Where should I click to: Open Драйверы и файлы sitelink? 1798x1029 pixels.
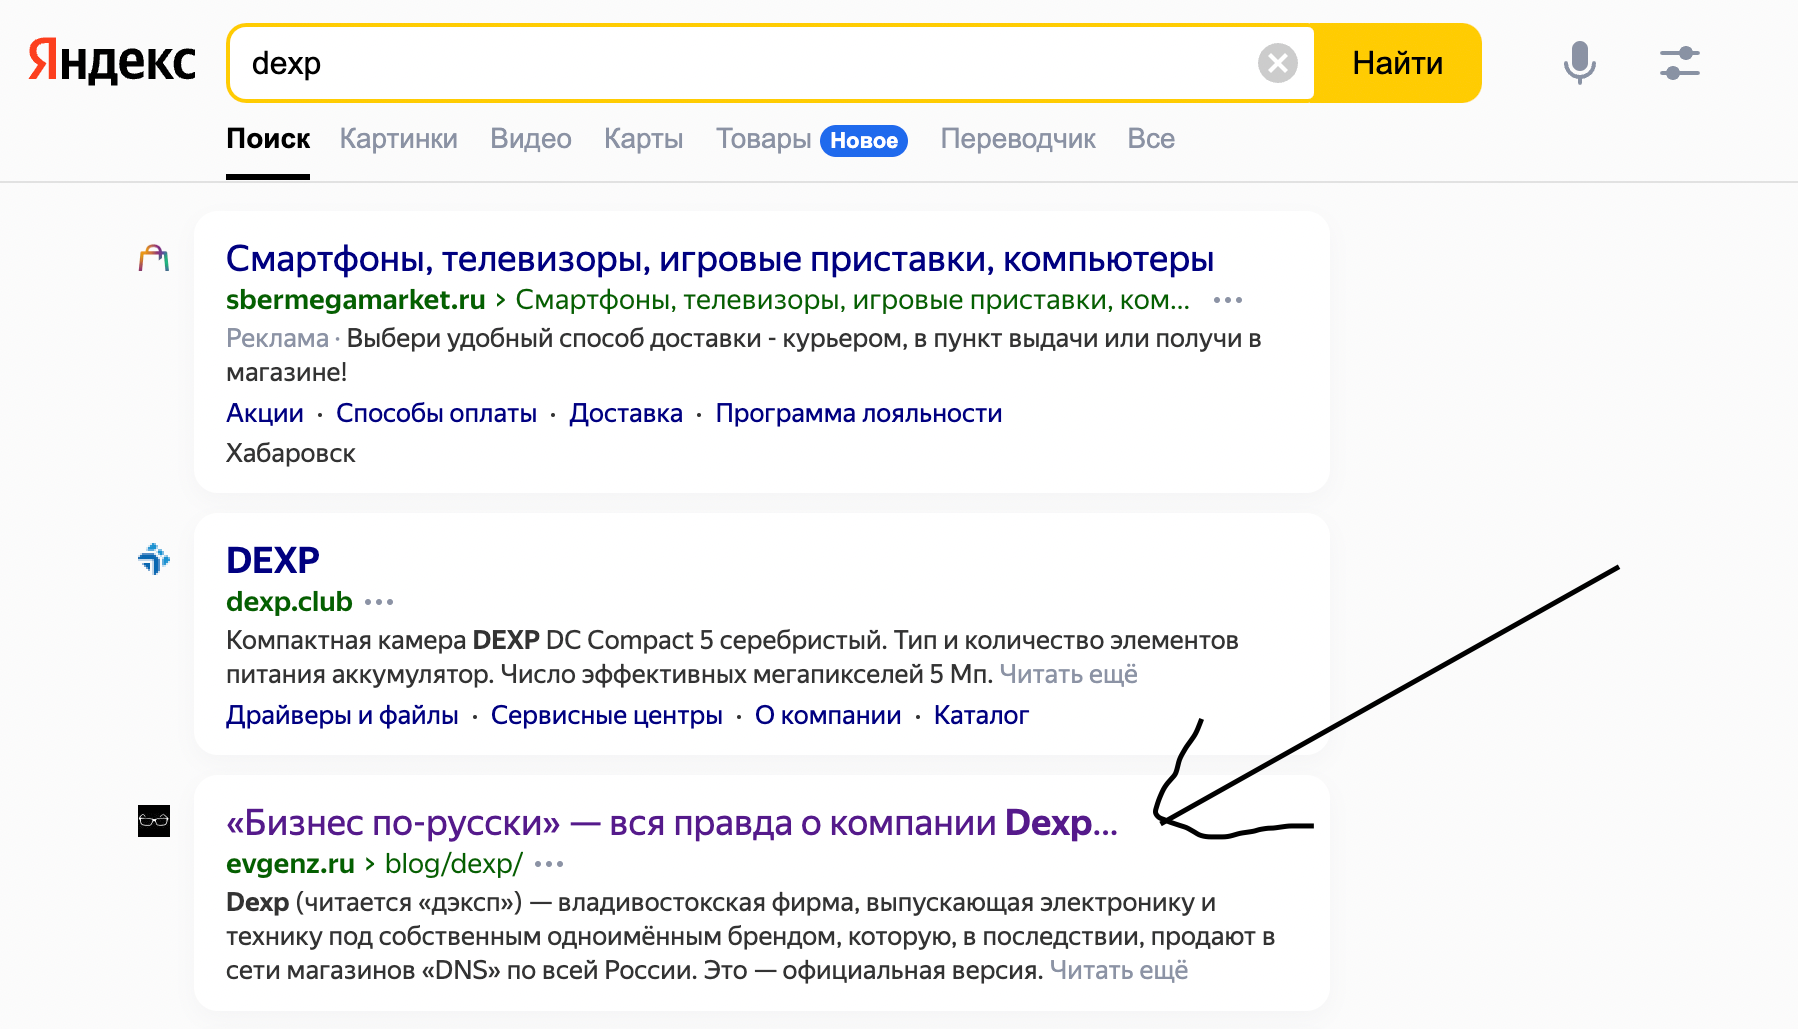[x=342, y=715]
